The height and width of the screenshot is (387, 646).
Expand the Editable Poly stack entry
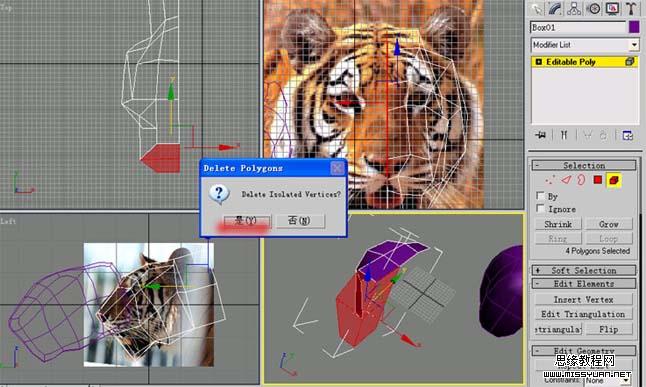[538, 62]
